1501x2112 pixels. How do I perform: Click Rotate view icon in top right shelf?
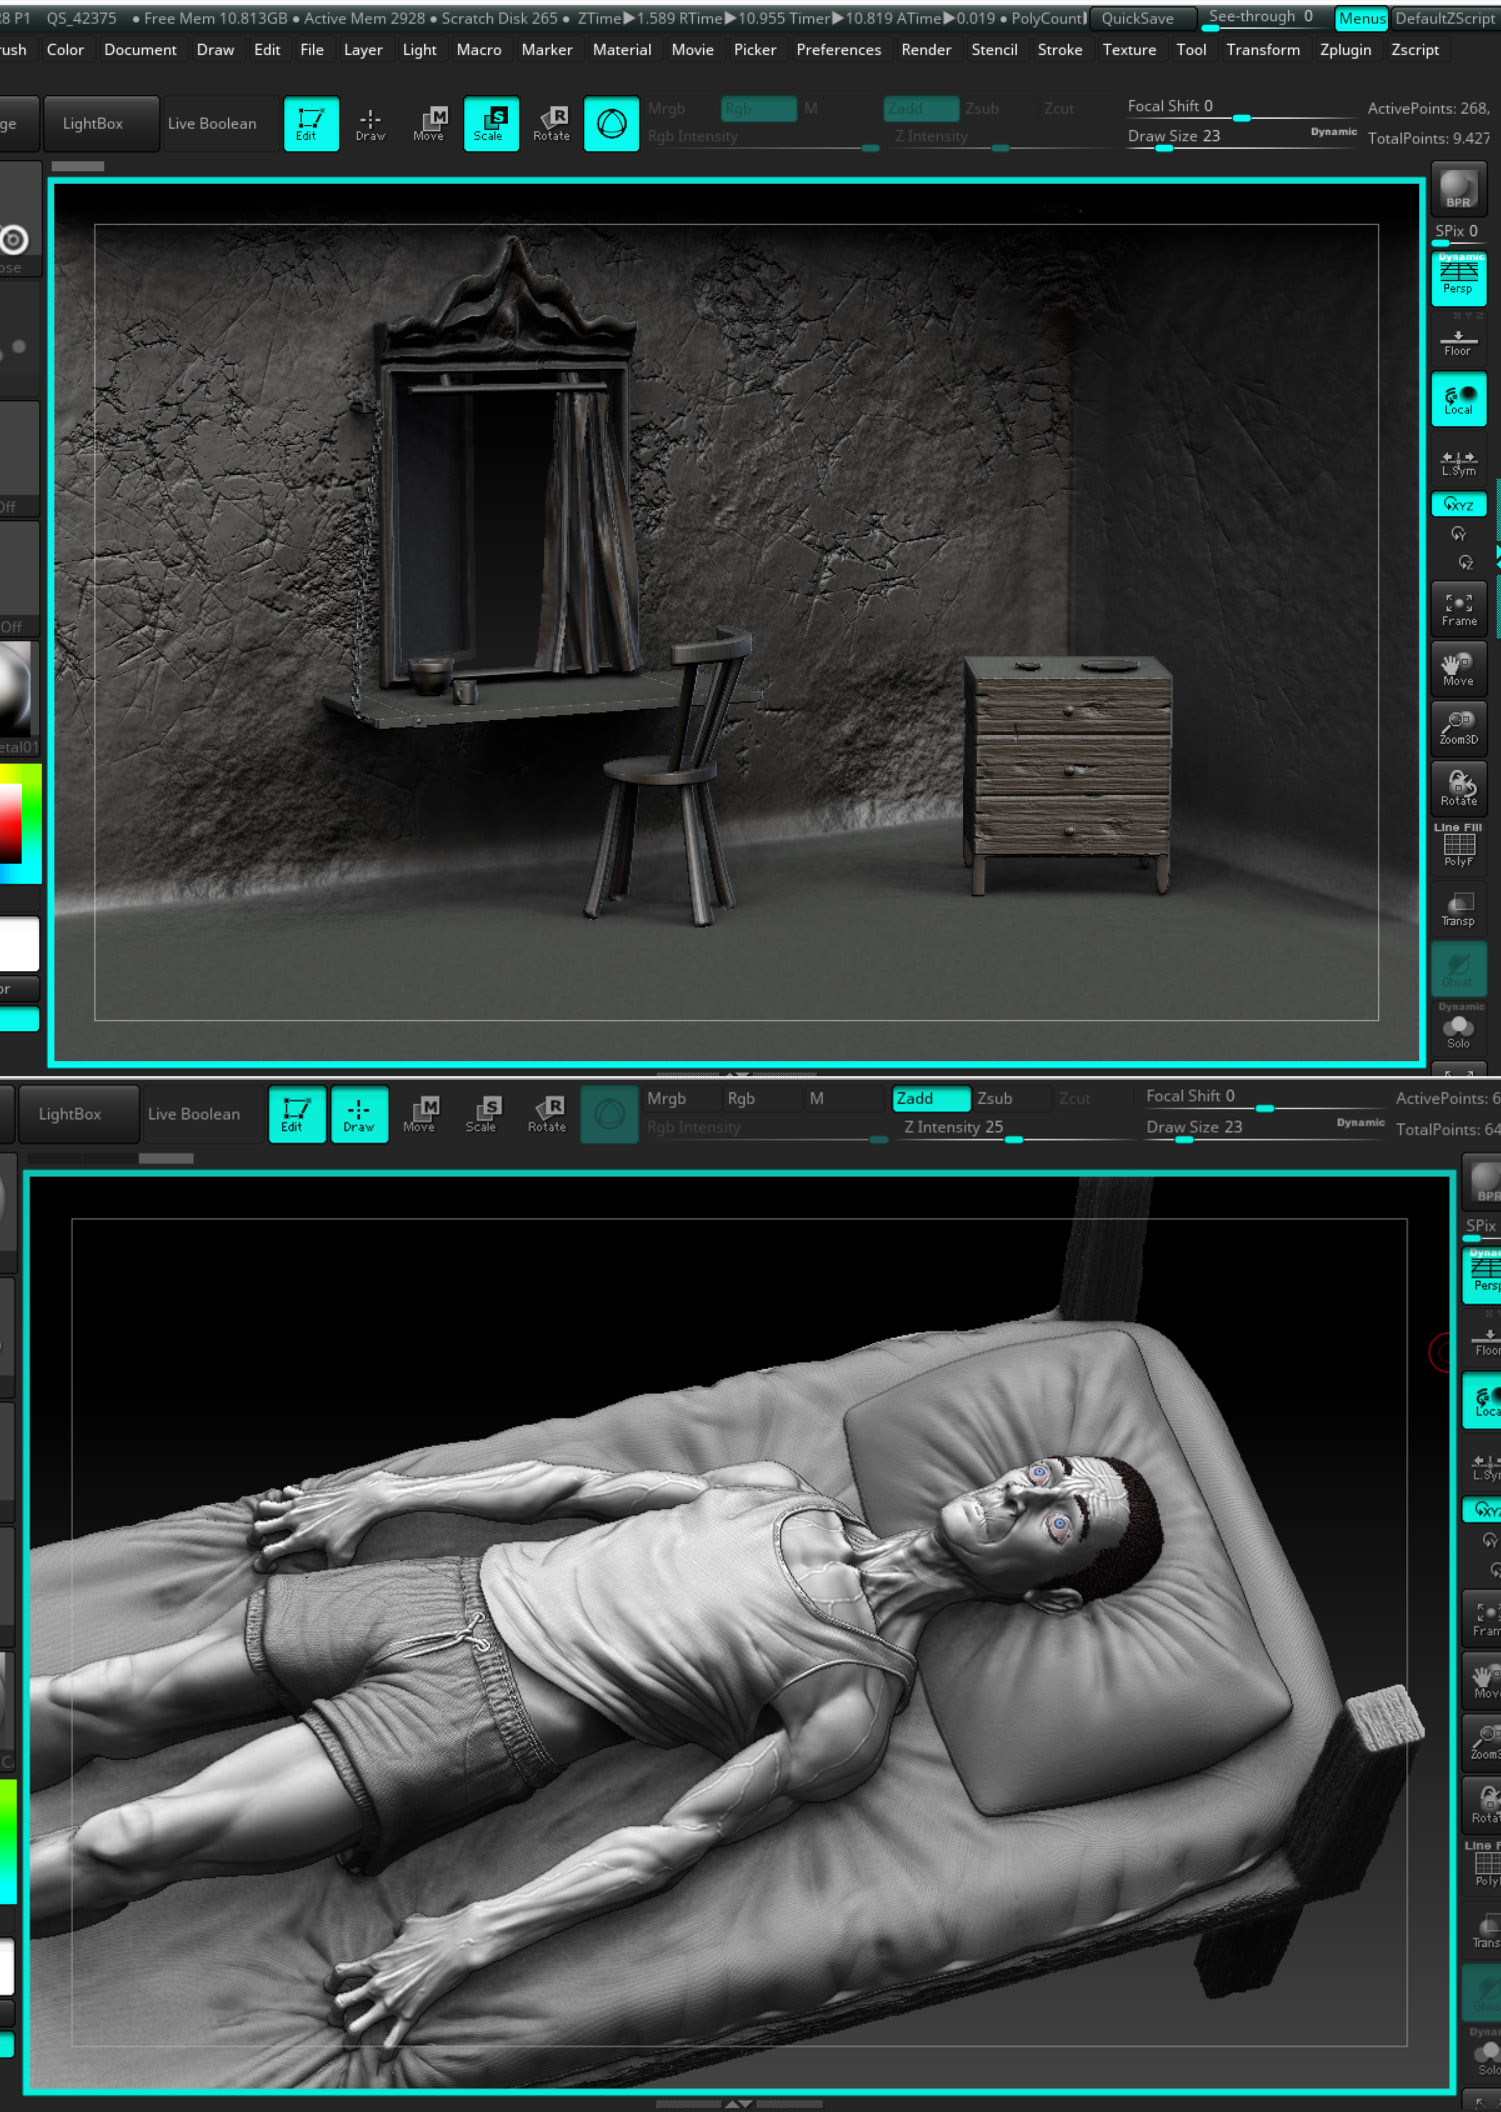click(x=1458, y=788)
